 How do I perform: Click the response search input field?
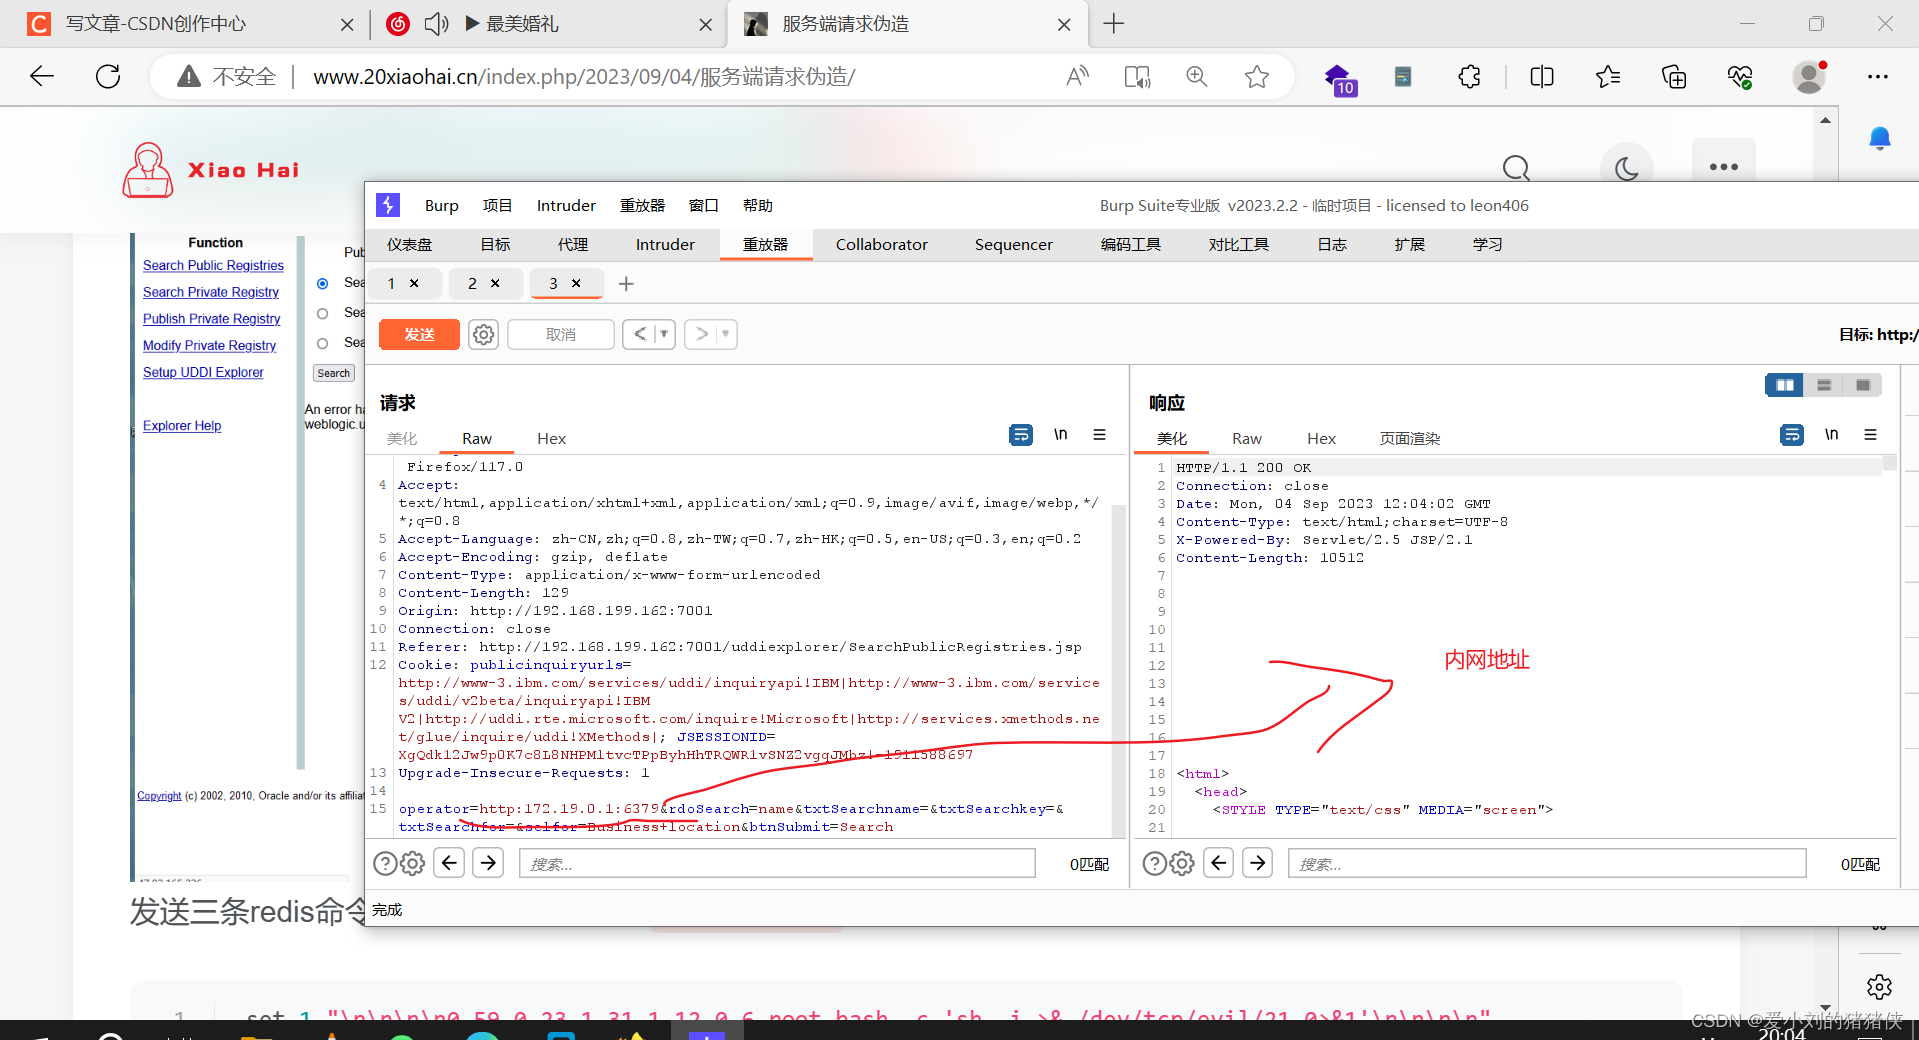coord(1547,863)
